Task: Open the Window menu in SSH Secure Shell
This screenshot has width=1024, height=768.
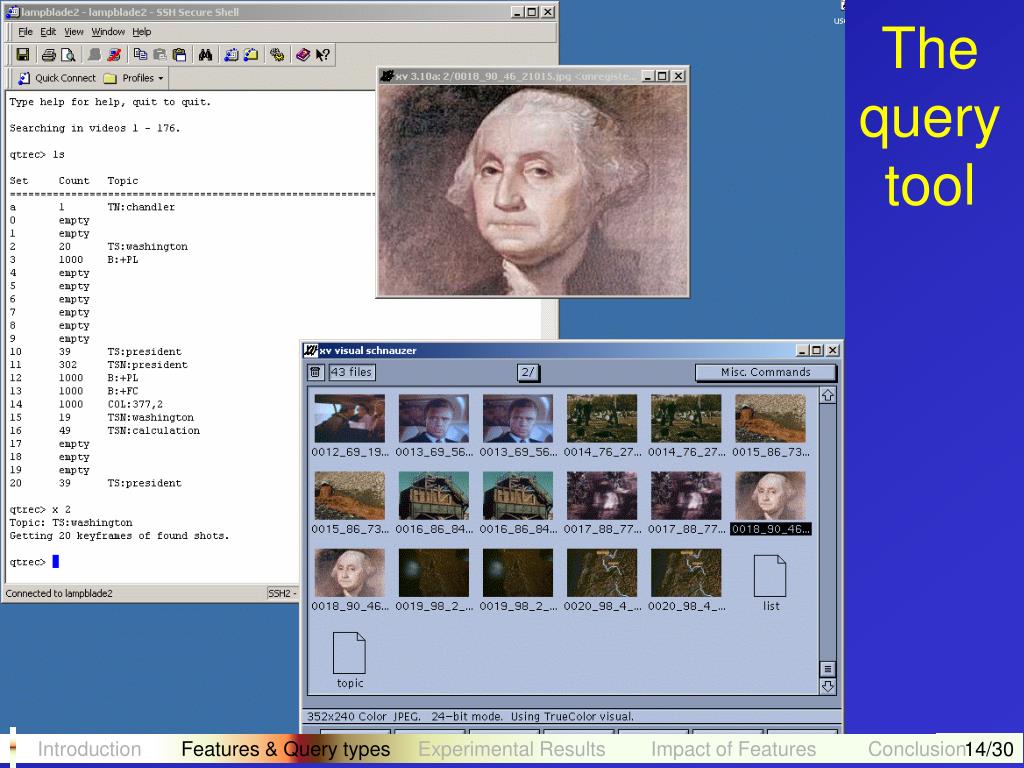Action: click(x=108, y=31)
